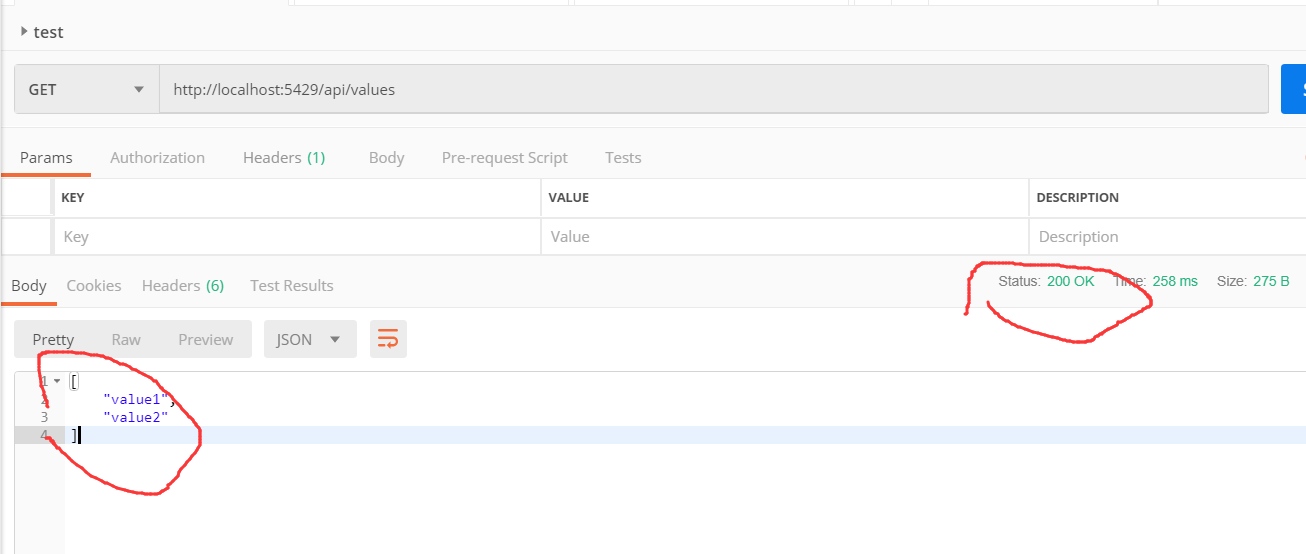Click the 275 B size value
Image resolution: width=1306 pixels, height=554 pixels.
(x=1271, y=281)
